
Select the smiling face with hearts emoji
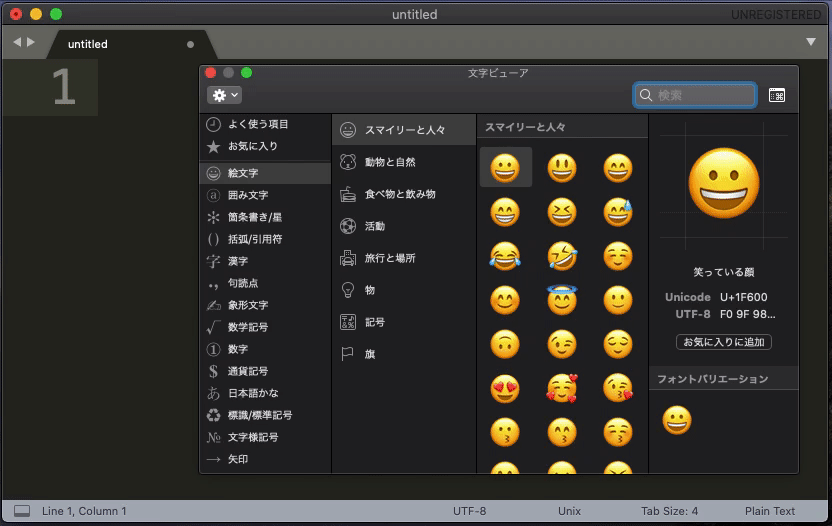coord(562,389)
